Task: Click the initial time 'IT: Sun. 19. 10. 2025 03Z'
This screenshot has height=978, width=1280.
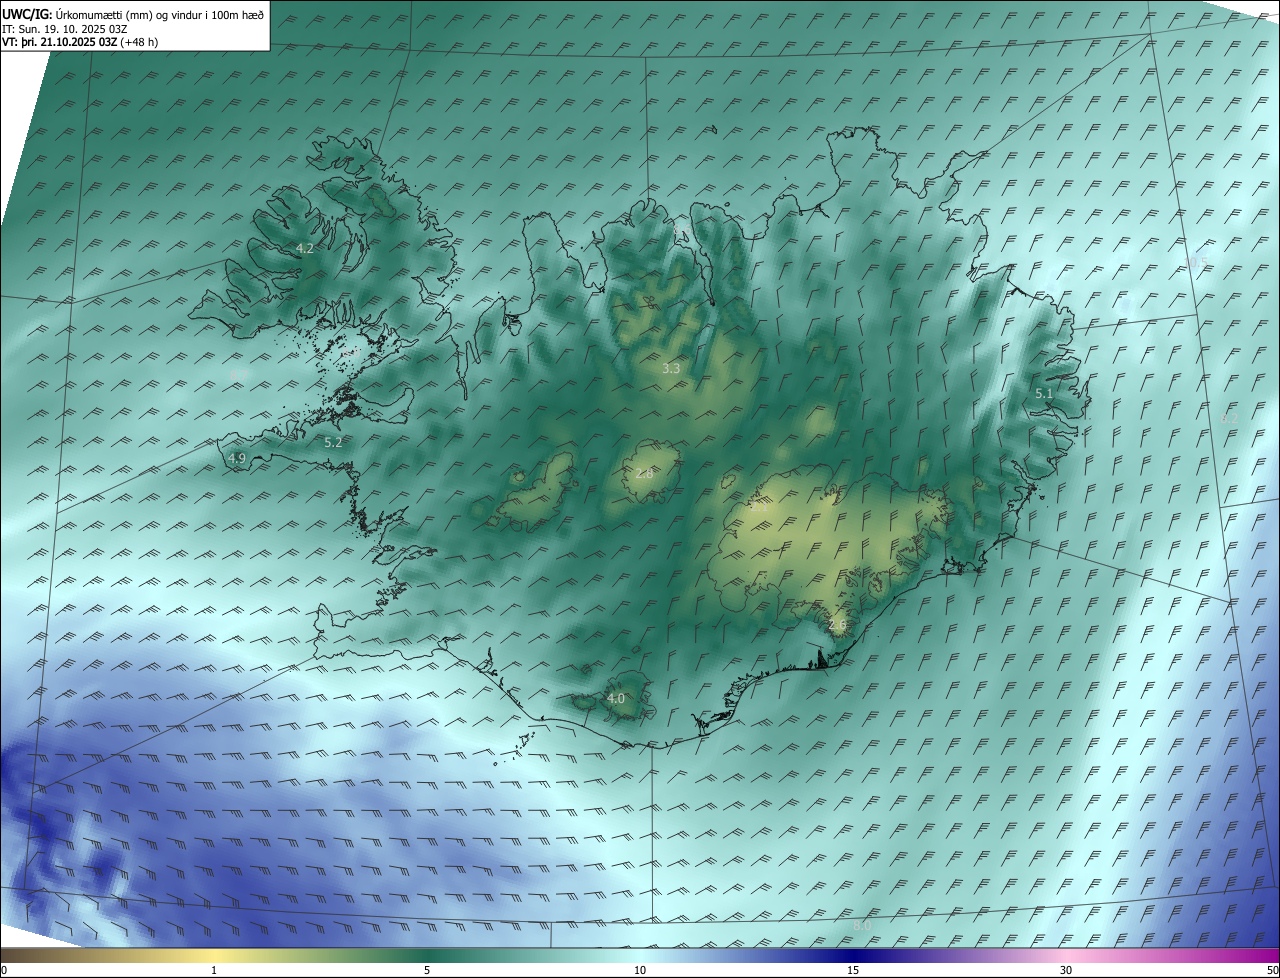Action: click(x=64, y=28)
